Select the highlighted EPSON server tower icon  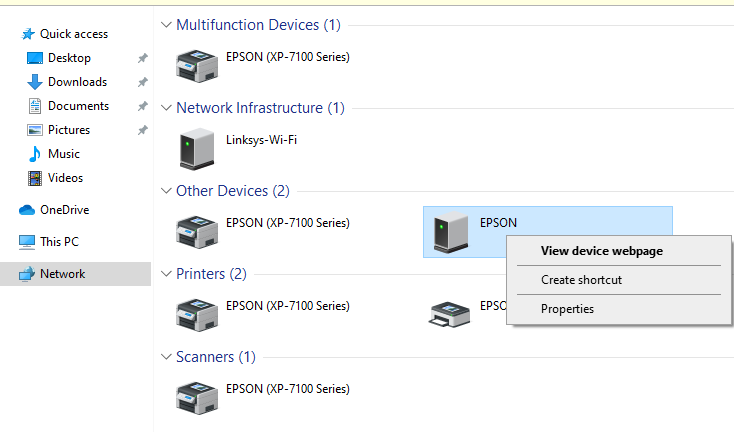(x=451, y=233)
